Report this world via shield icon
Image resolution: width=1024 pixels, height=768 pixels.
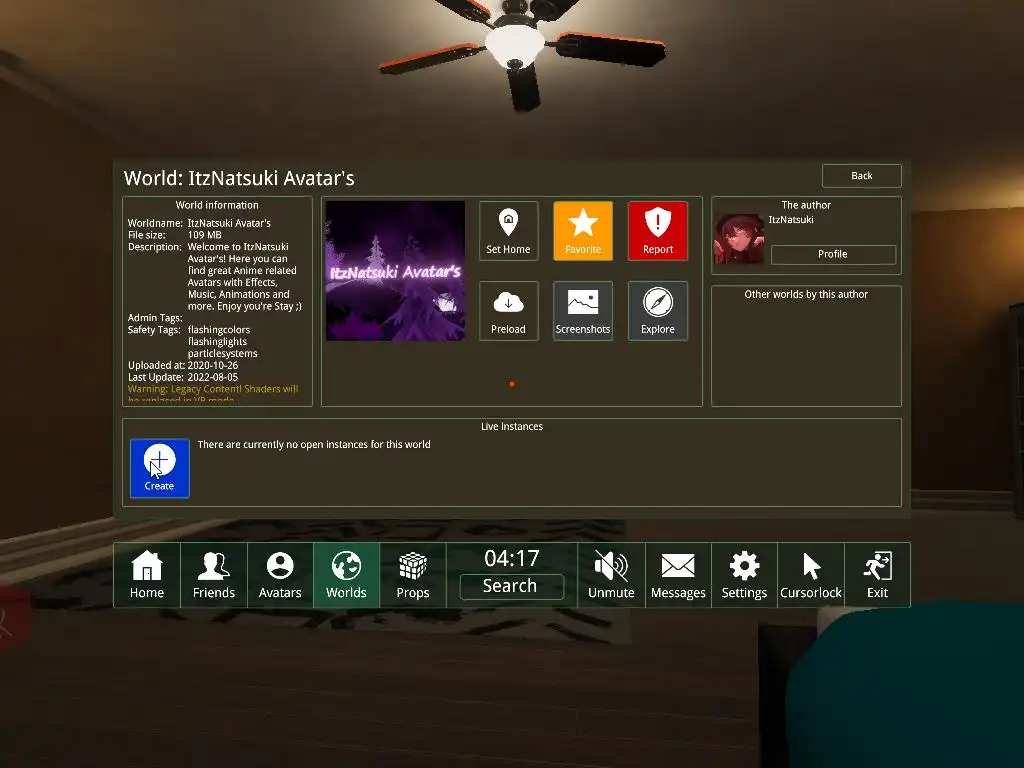[658, 231]
